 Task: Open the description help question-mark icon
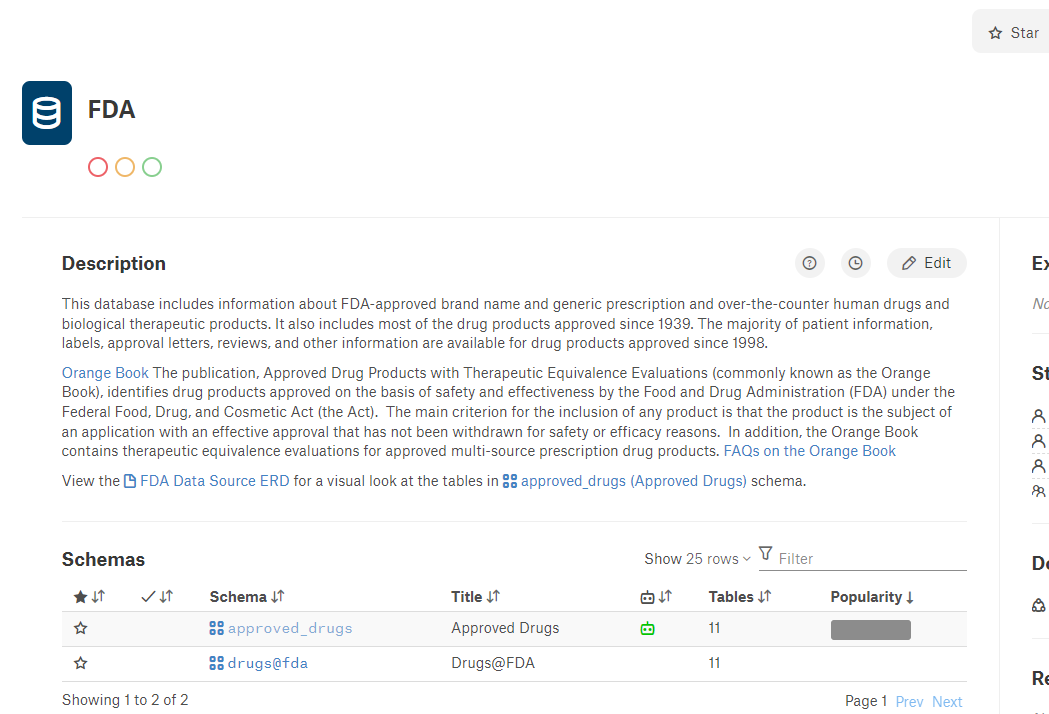809,263
